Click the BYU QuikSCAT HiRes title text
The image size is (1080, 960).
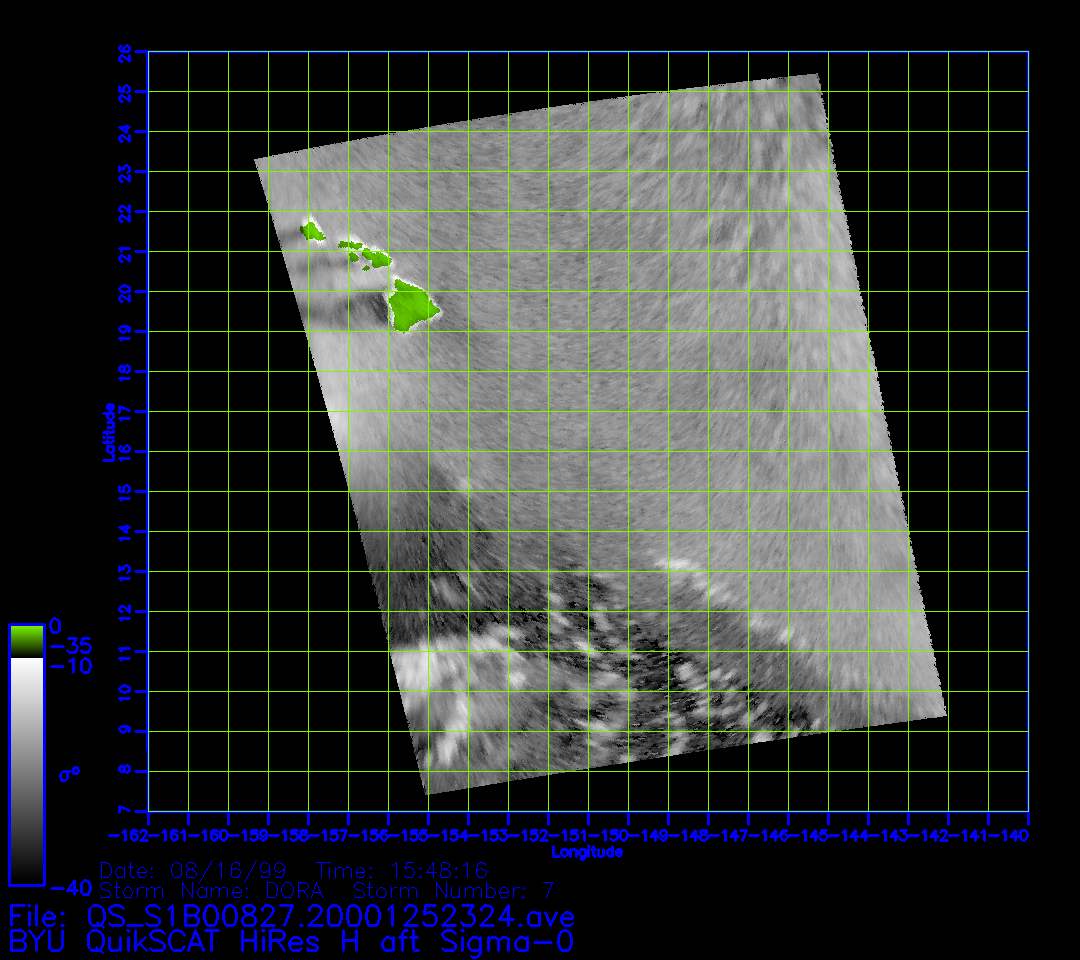tap(292, 941)
